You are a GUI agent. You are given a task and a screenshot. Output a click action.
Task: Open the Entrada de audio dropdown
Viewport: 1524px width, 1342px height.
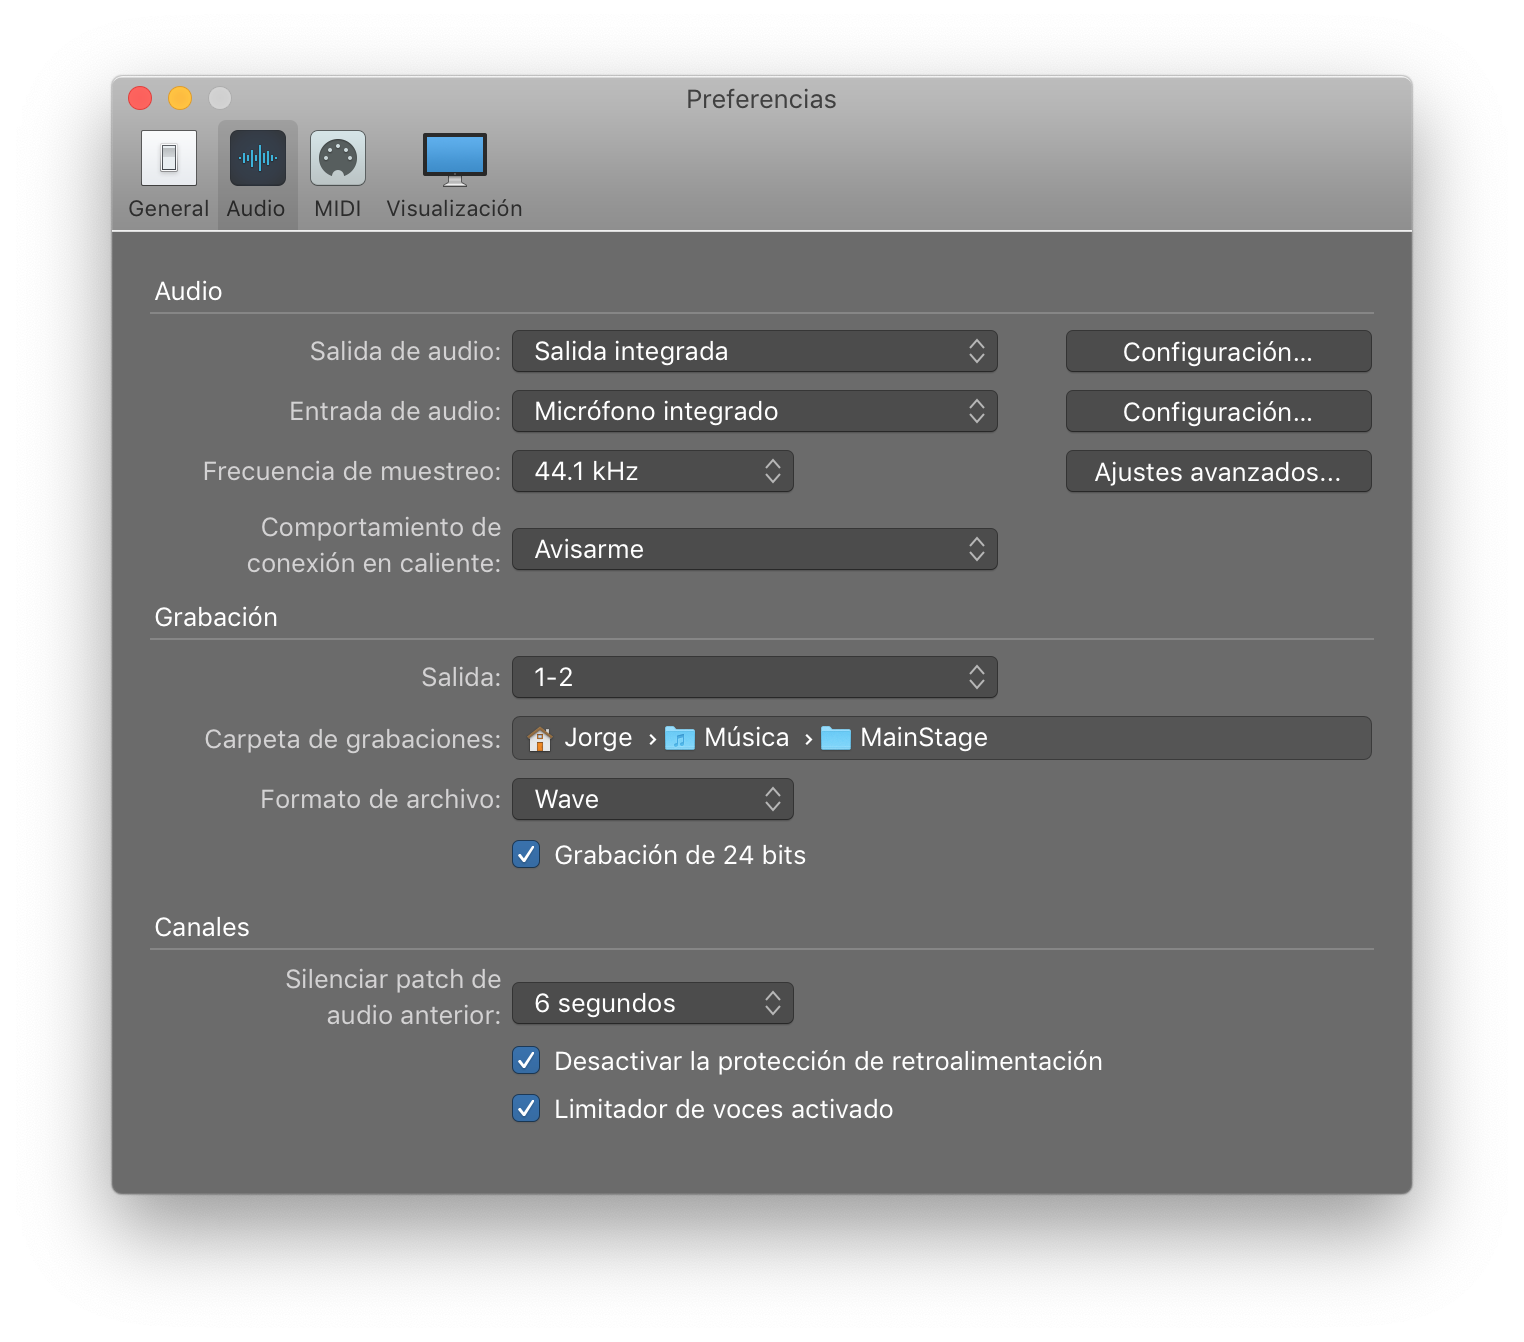[755, 411]
